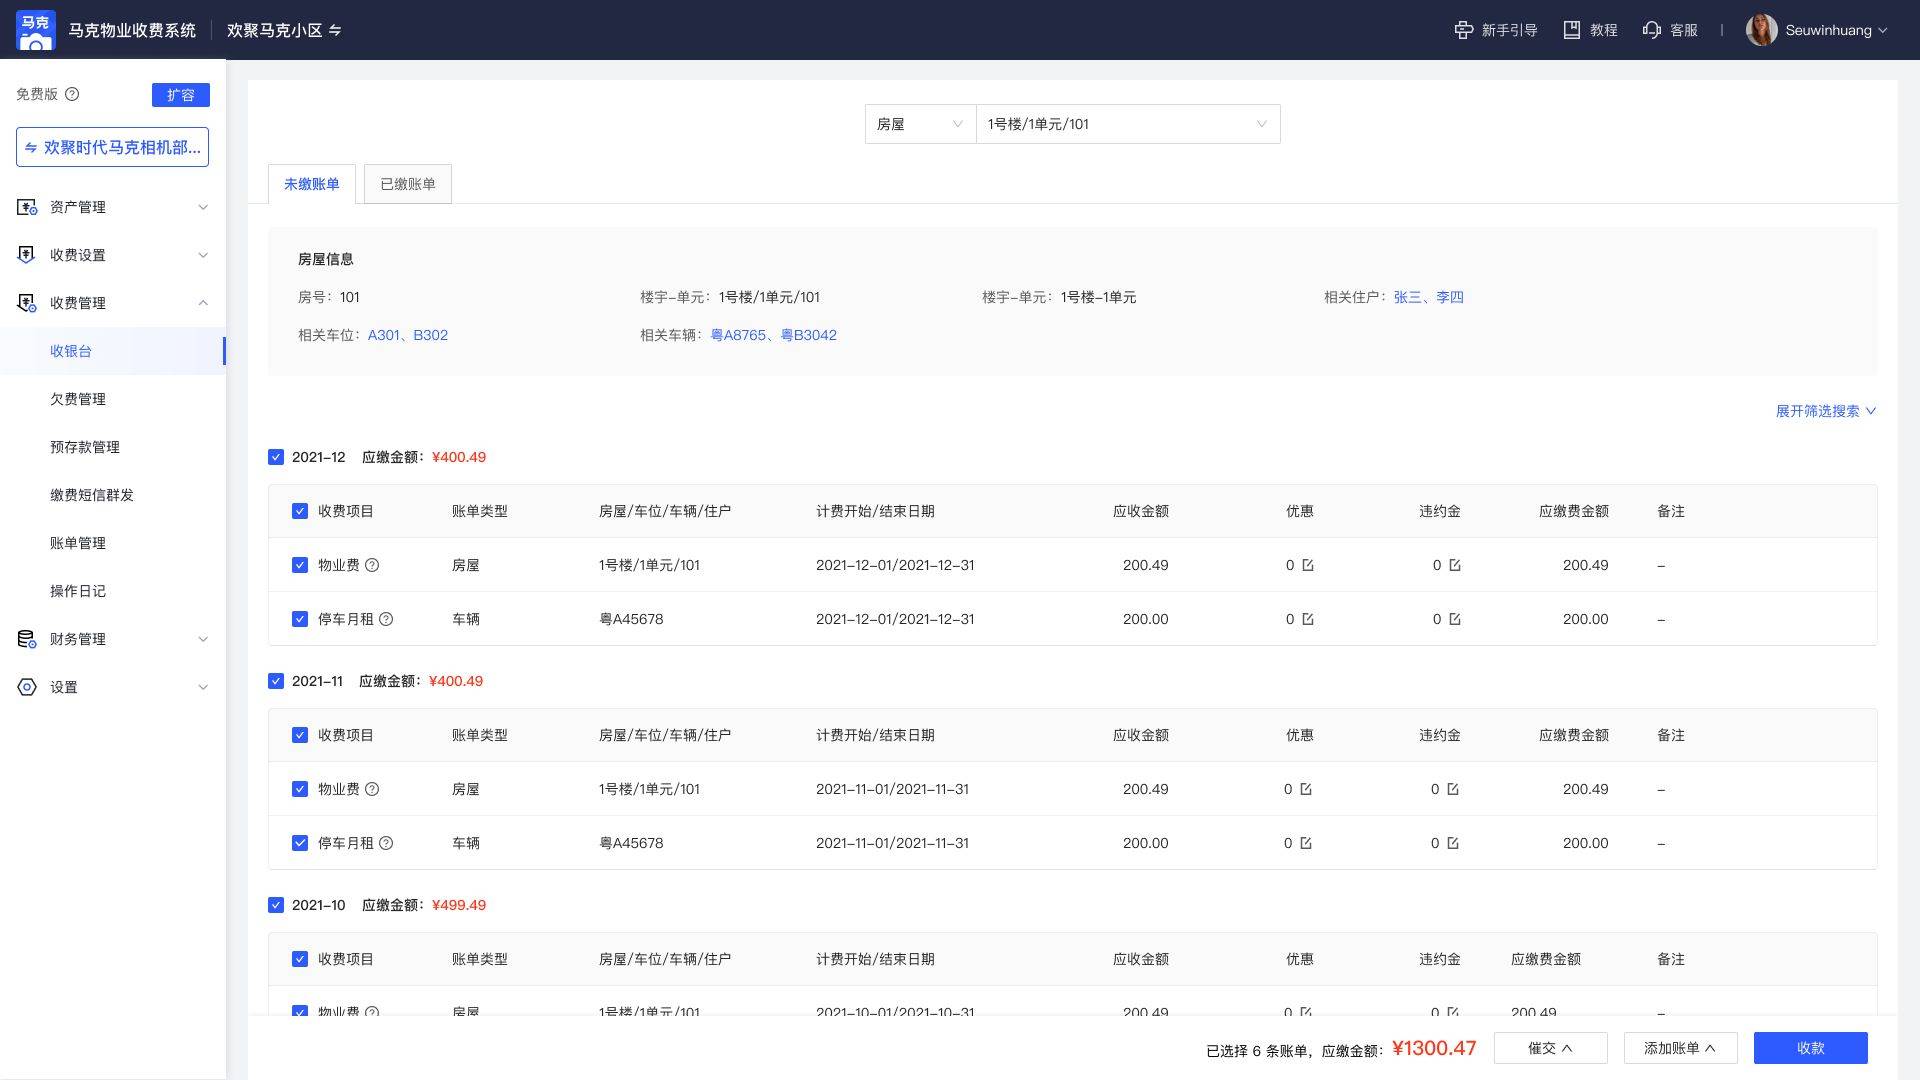Image resolution: width=1920 pixels, height=1080 pixels.
Task: Open the 房屋 type dropdown
Action: point(920,124)
